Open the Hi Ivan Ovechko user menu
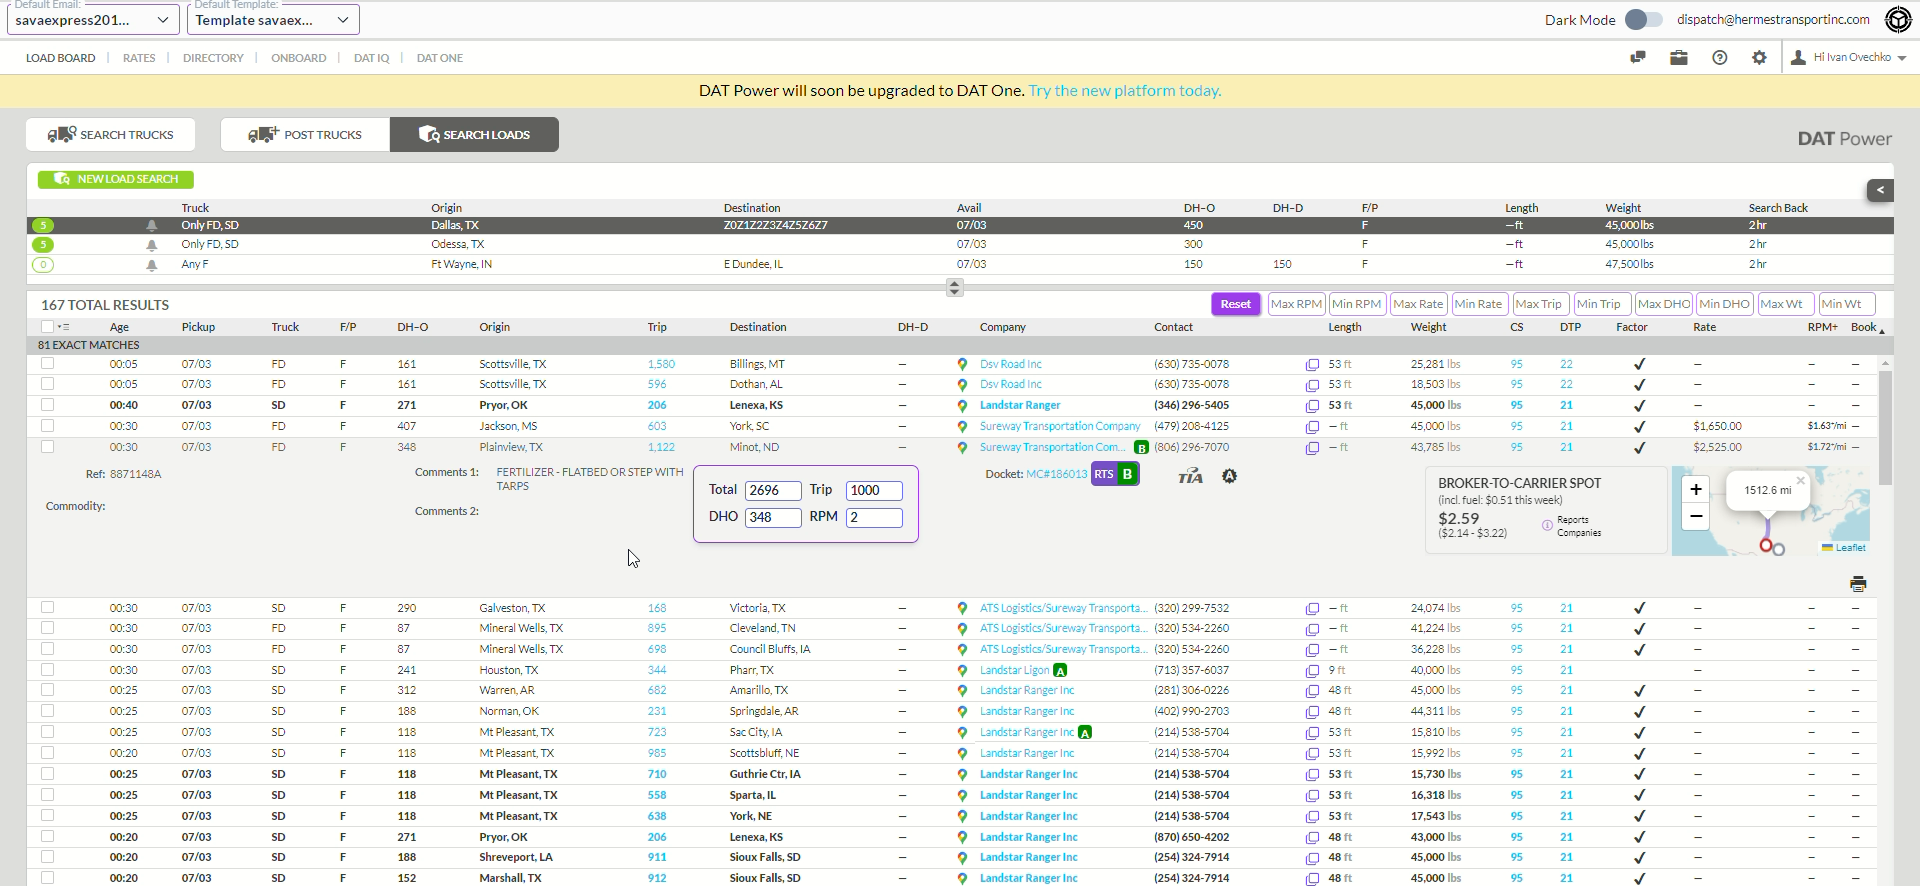The height and width of the screenshot is (886, 1920). point(1849,58)
